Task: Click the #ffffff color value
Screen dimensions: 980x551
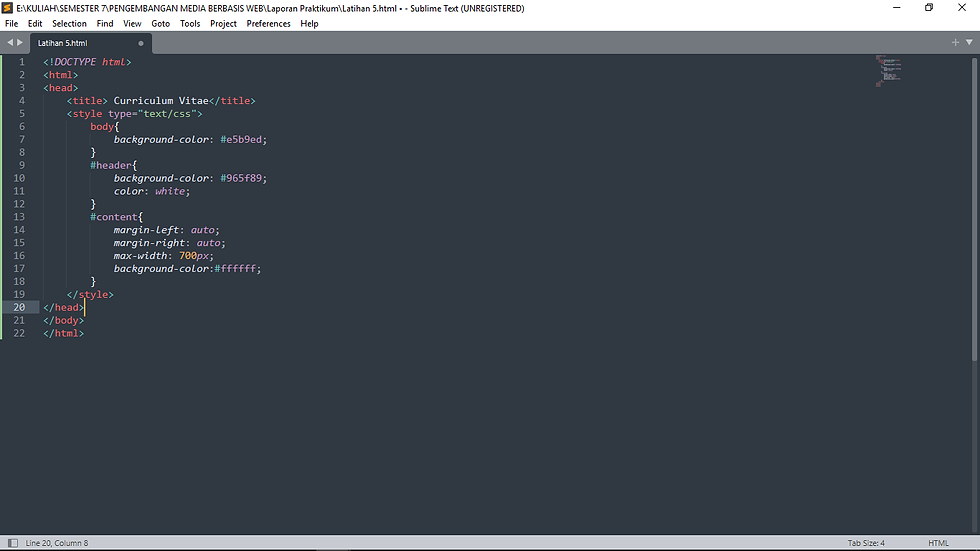Action: click(236, 269)
